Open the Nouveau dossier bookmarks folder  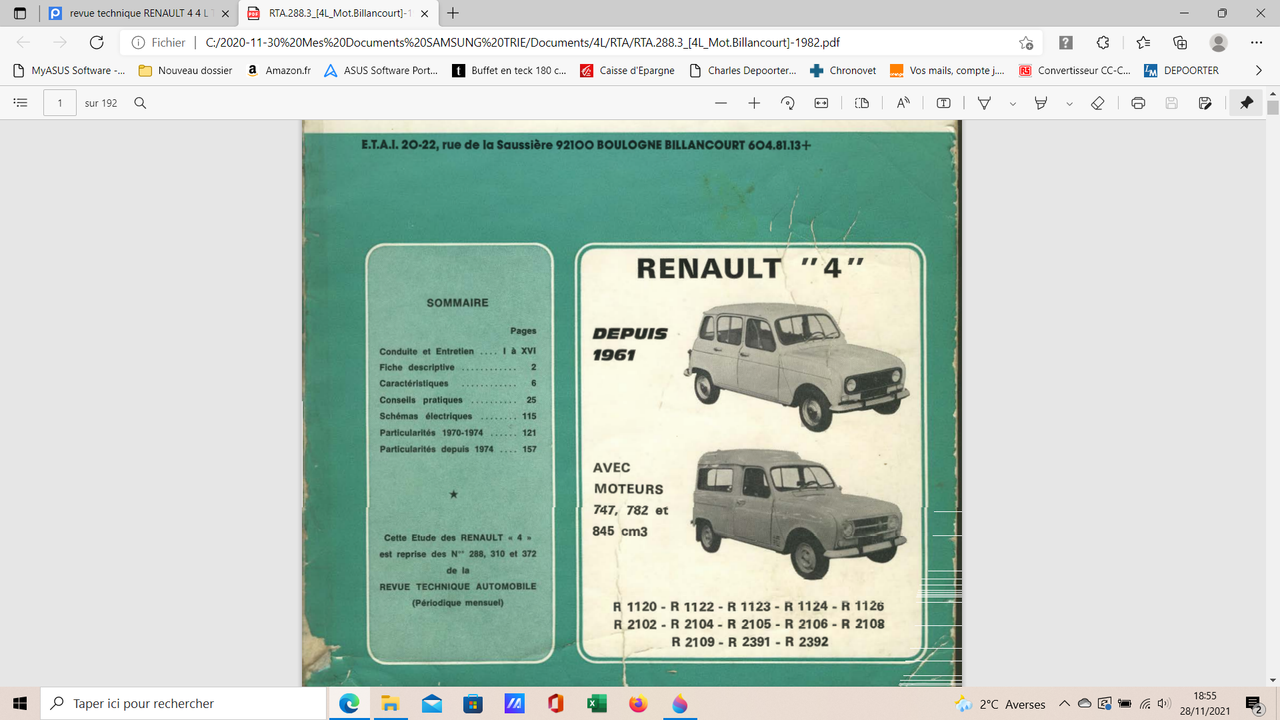[185, 71]
